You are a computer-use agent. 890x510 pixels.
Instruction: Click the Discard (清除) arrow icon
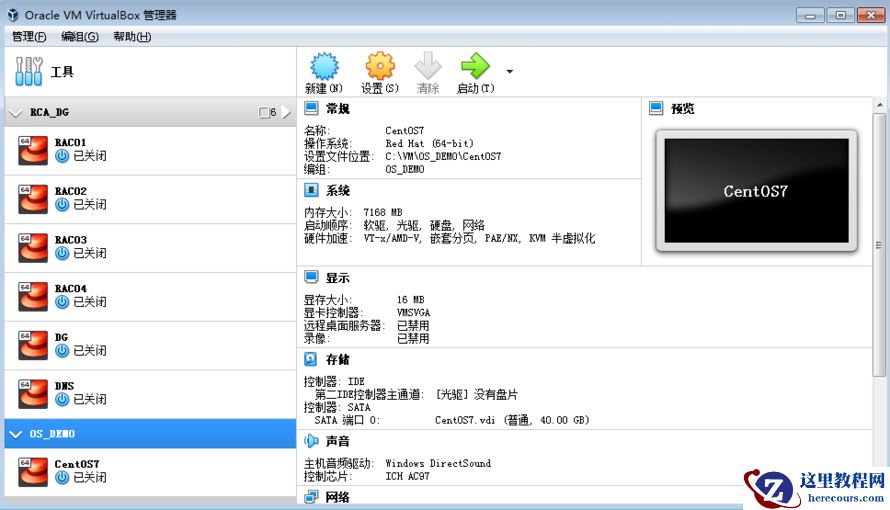click(427, 66)
